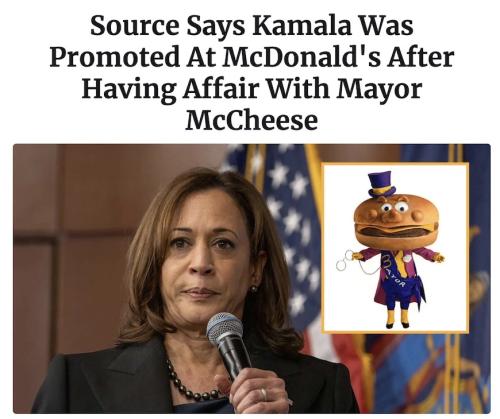Viewport: 500px width, 419px height.
Task: Click the pearl necklace in the photo
Action: click(188, 383)
